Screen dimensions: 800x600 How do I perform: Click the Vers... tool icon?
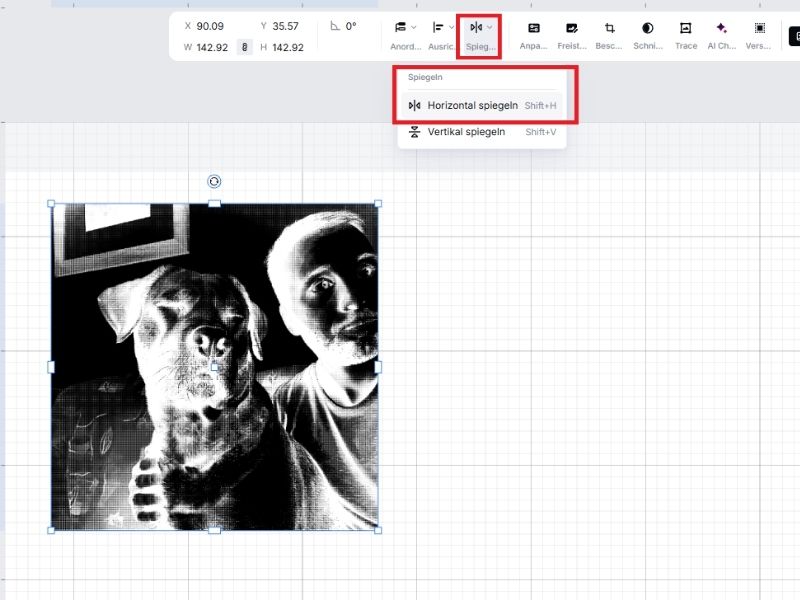[760, 28]
